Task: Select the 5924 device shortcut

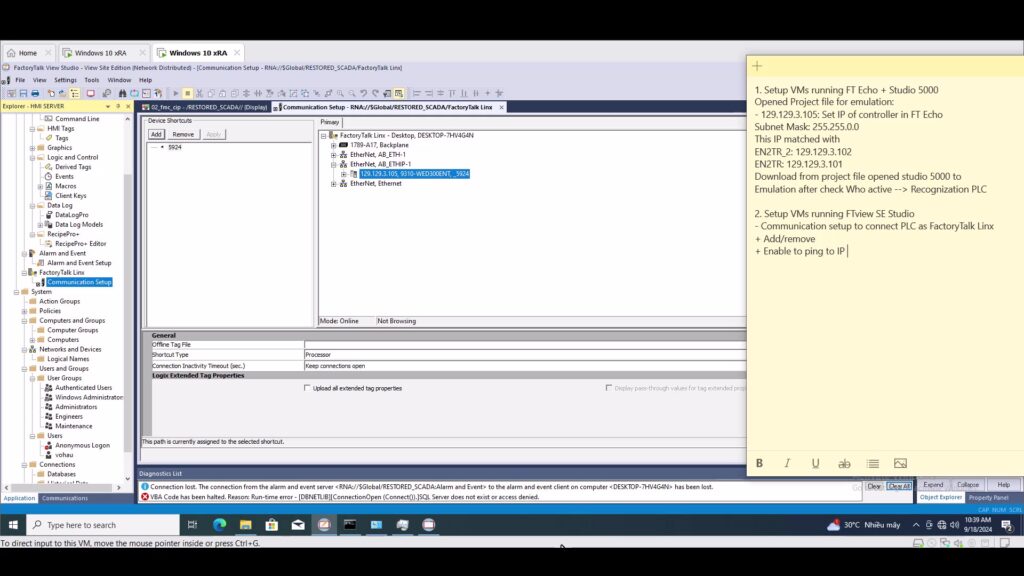Action: pyautogui.click(x=174, y=147)
